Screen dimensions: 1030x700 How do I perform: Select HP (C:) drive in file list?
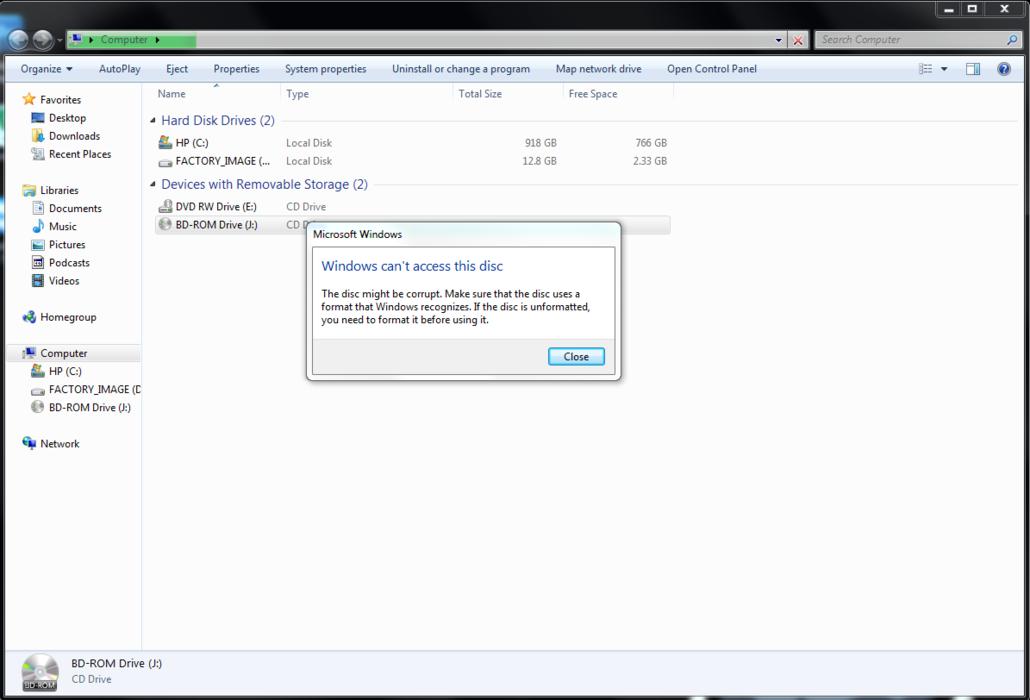[191, 143]
